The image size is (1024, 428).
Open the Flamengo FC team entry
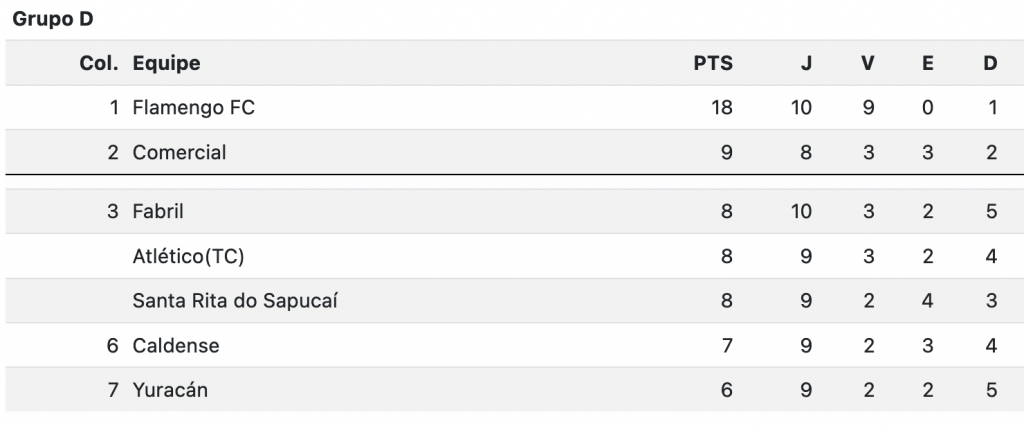click(x=193, y=107)
